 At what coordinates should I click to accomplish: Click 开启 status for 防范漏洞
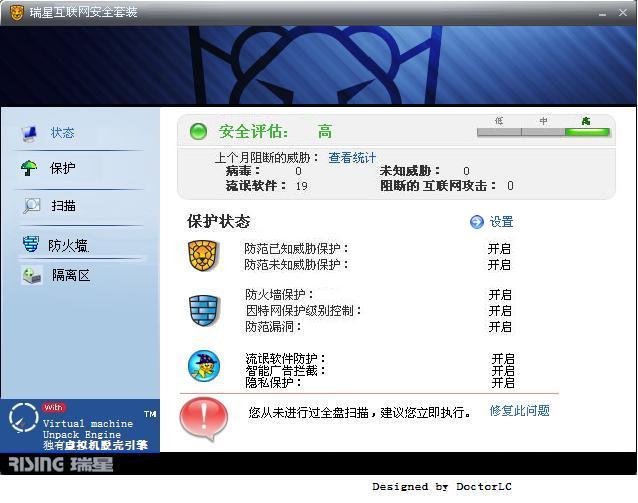pyautogui.click(x=500, y=327)
